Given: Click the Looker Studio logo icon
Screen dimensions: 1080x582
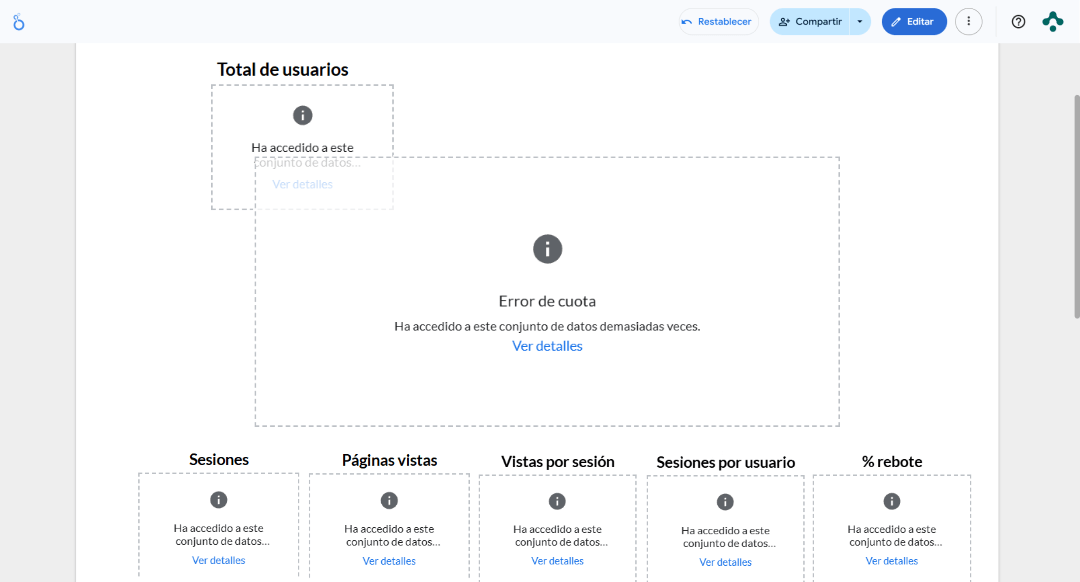Looking at the screenshot, I should pos(18,22).
